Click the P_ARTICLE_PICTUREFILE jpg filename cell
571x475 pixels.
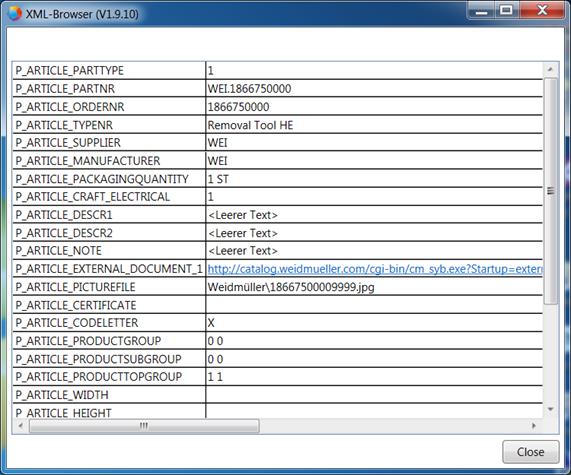[374, 287]
